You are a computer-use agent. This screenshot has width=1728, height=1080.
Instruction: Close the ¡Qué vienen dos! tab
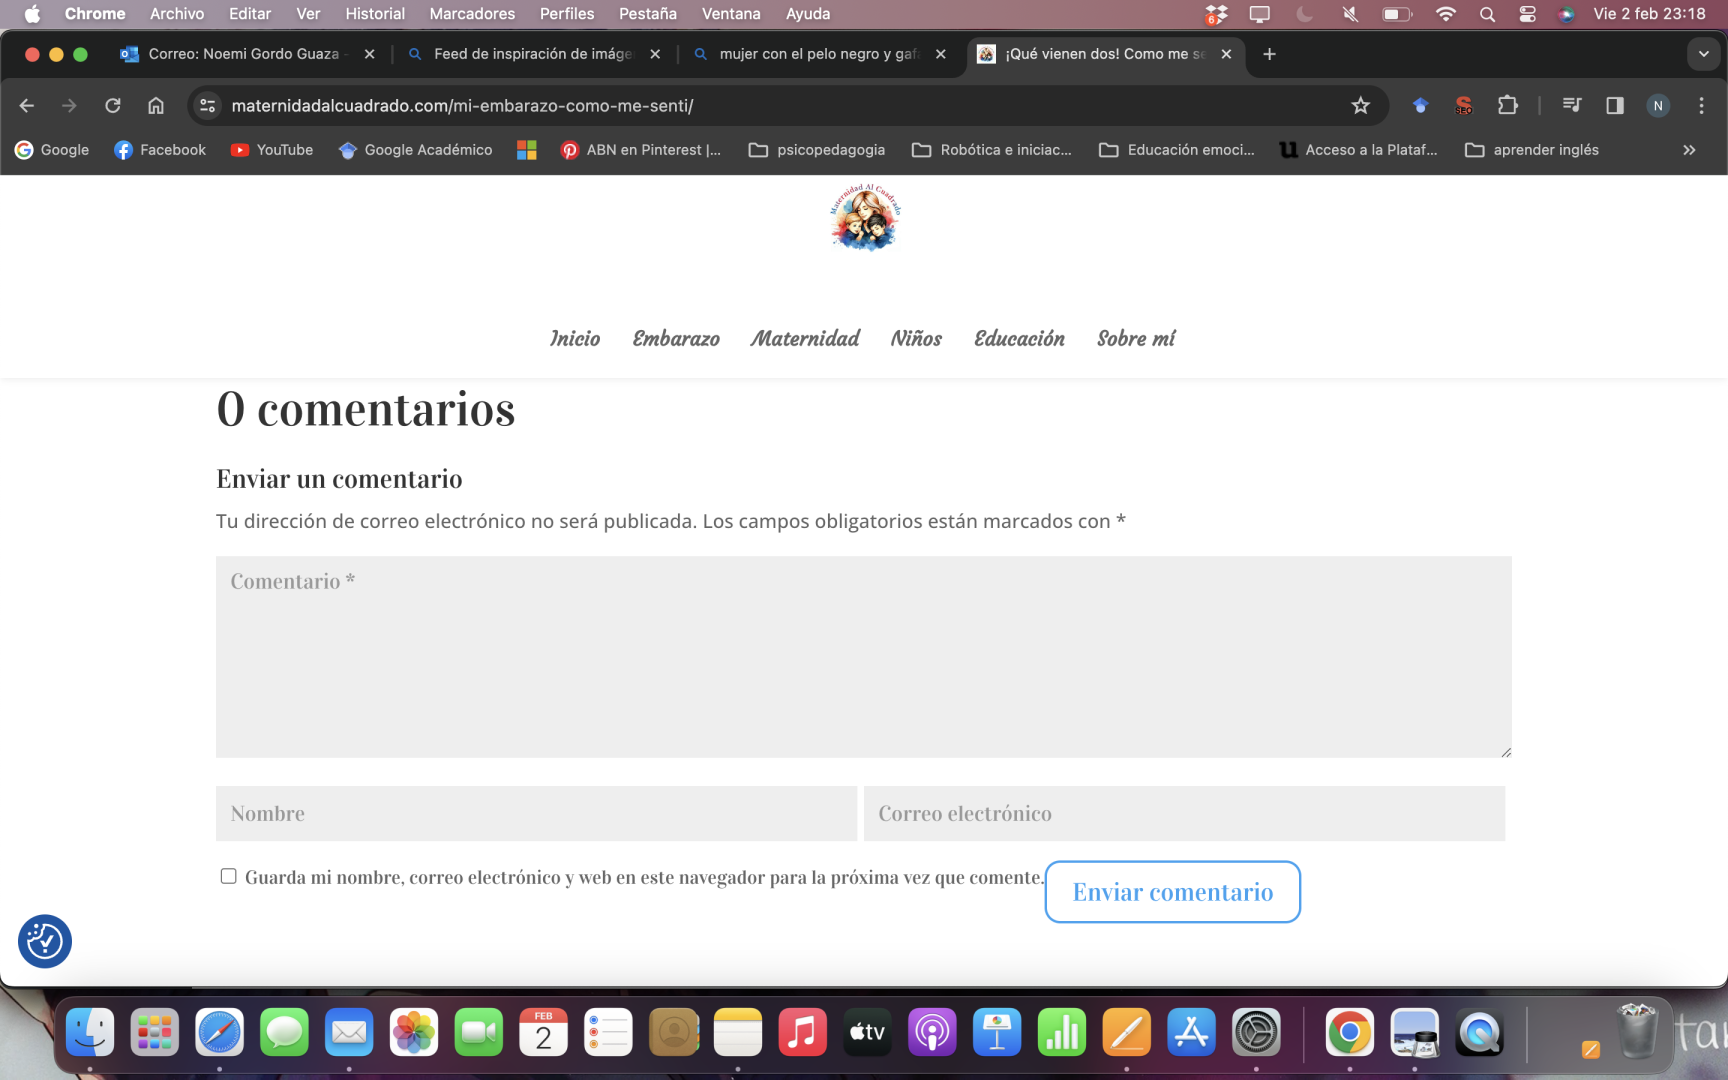[1226, 54]
